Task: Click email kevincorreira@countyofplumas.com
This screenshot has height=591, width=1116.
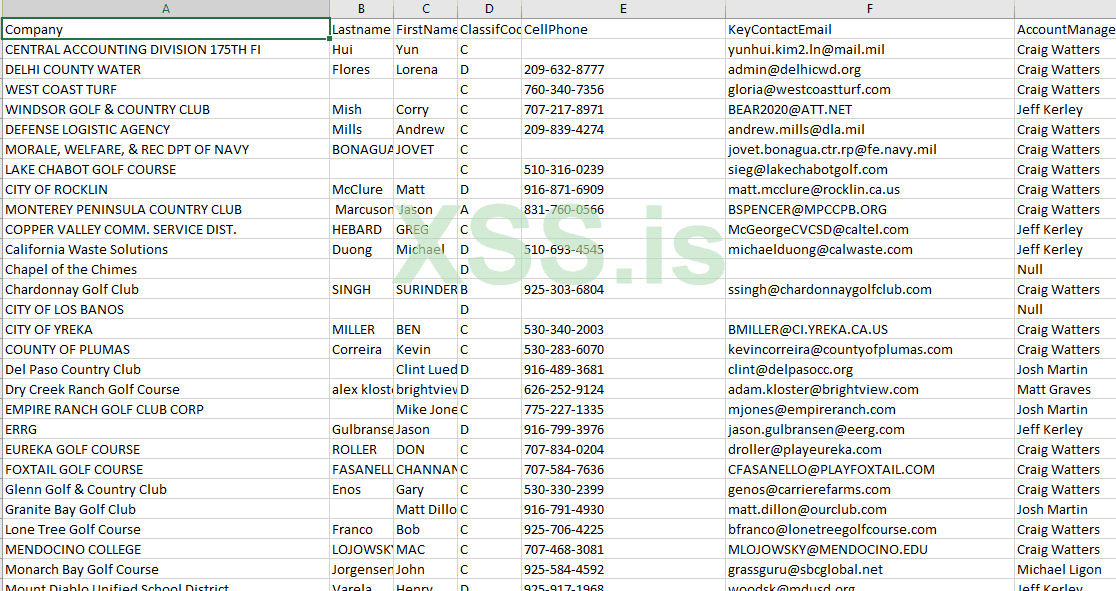Action: click(841, 349)
